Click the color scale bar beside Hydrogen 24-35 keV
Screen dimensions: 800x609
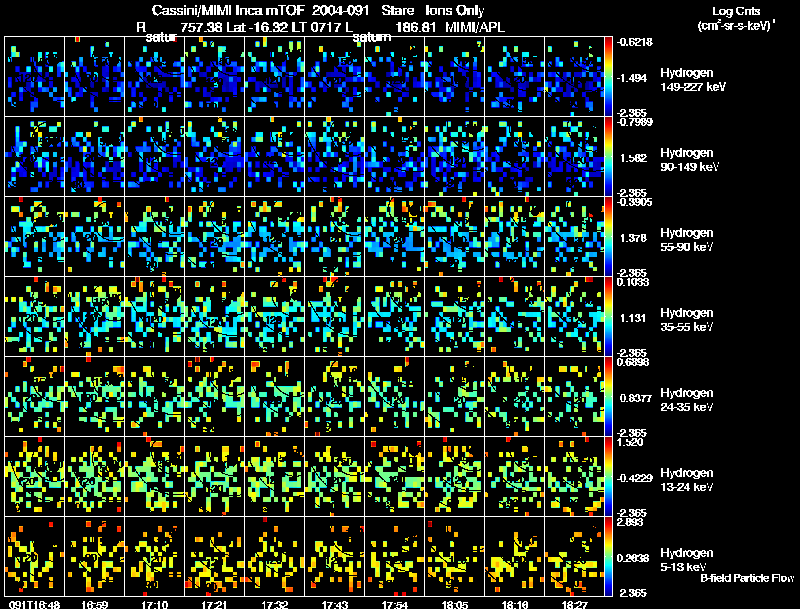pos(608,397)
